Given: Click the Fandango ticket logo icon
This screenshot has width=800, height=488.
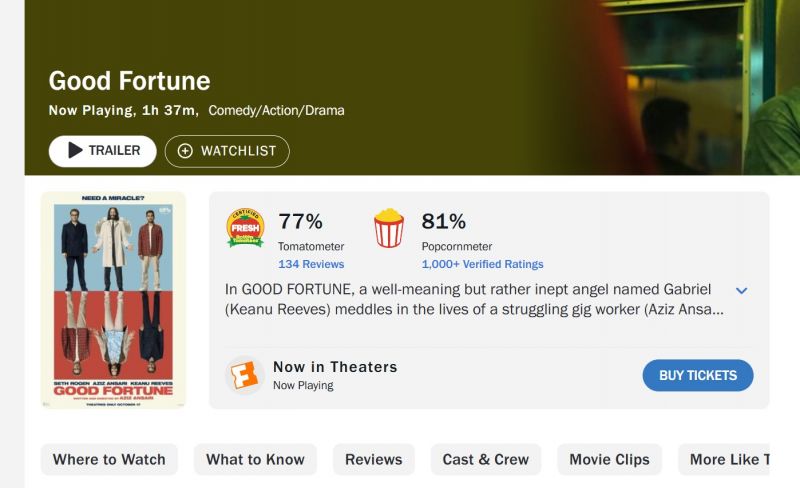Looking at the screenshot, I should 245,375.
